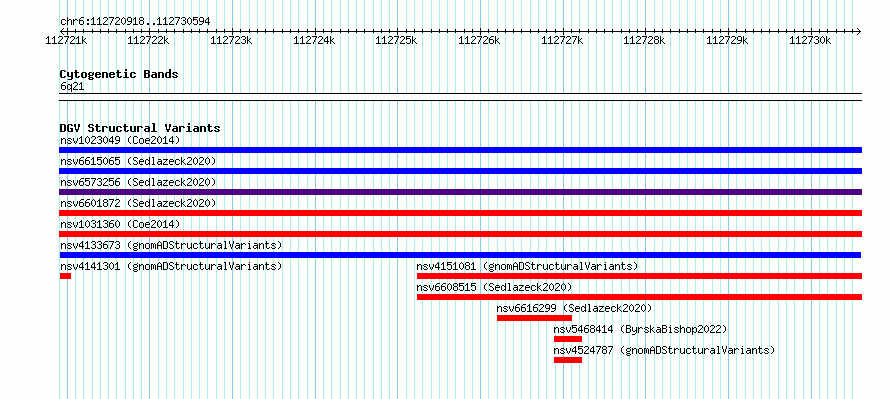This screenshot has width=890, height=399.
Task: Click the Cytogenetic Bands track title
Action: click(119, 74)
